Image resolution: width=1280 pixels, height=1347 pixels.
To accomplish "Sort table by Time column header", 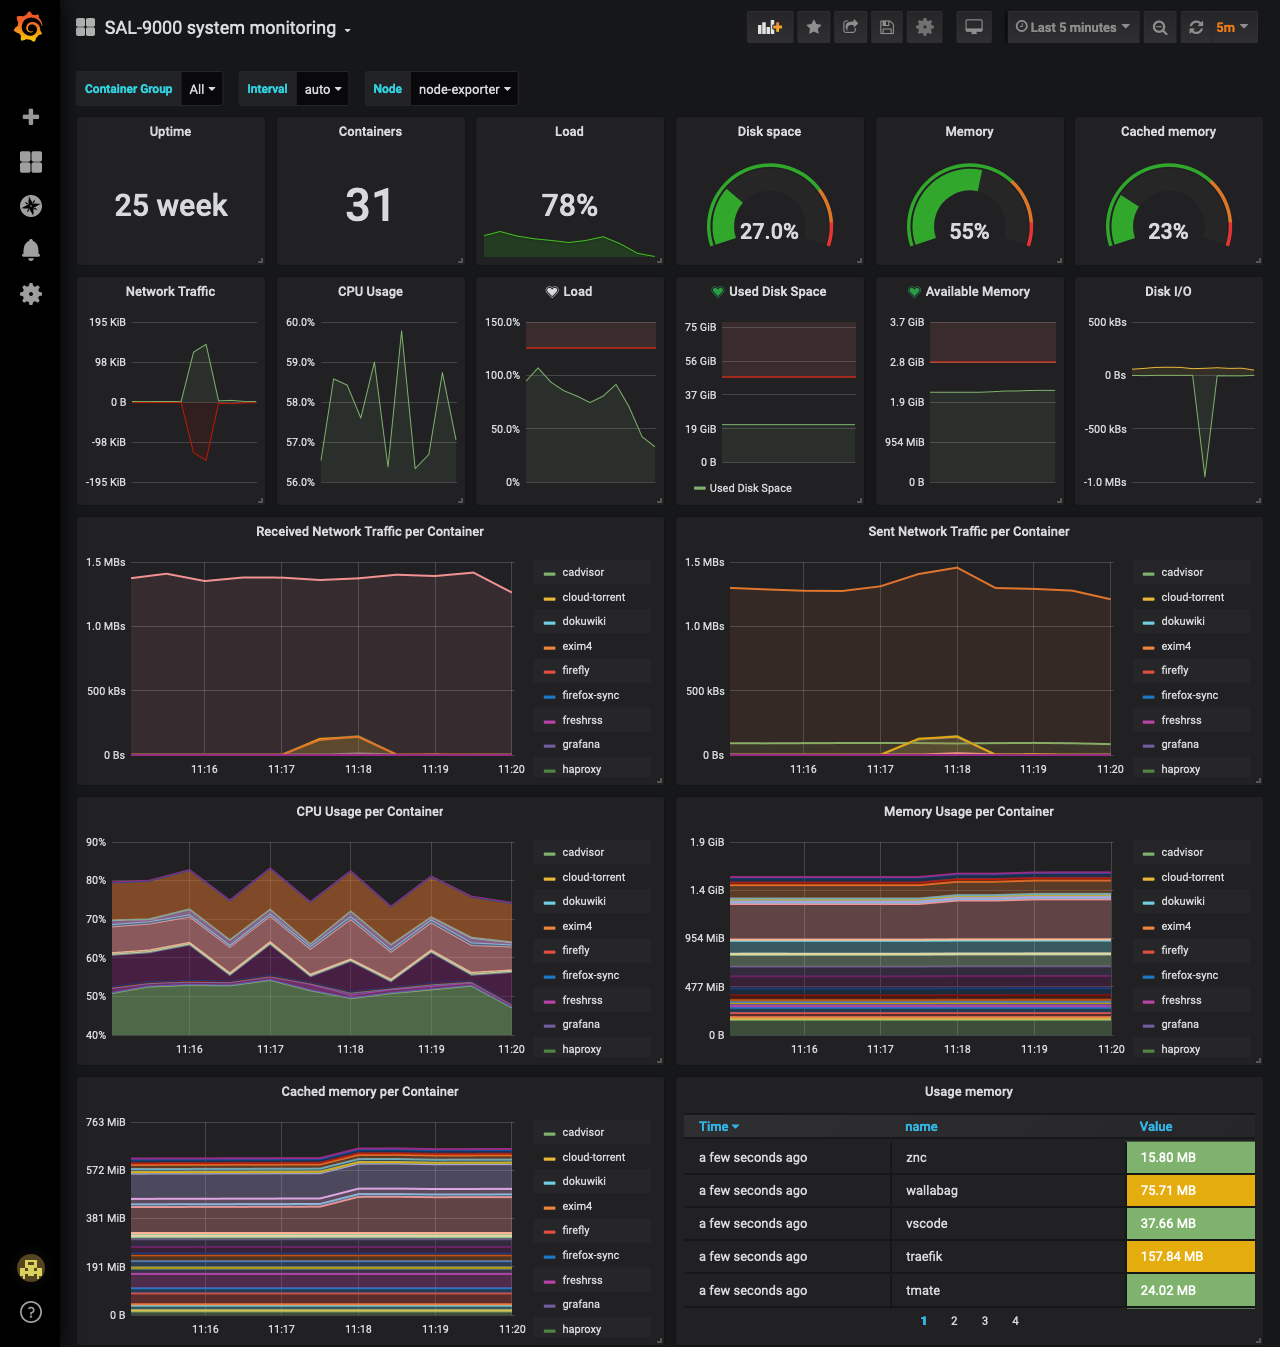I will [x=719, y=1126].
